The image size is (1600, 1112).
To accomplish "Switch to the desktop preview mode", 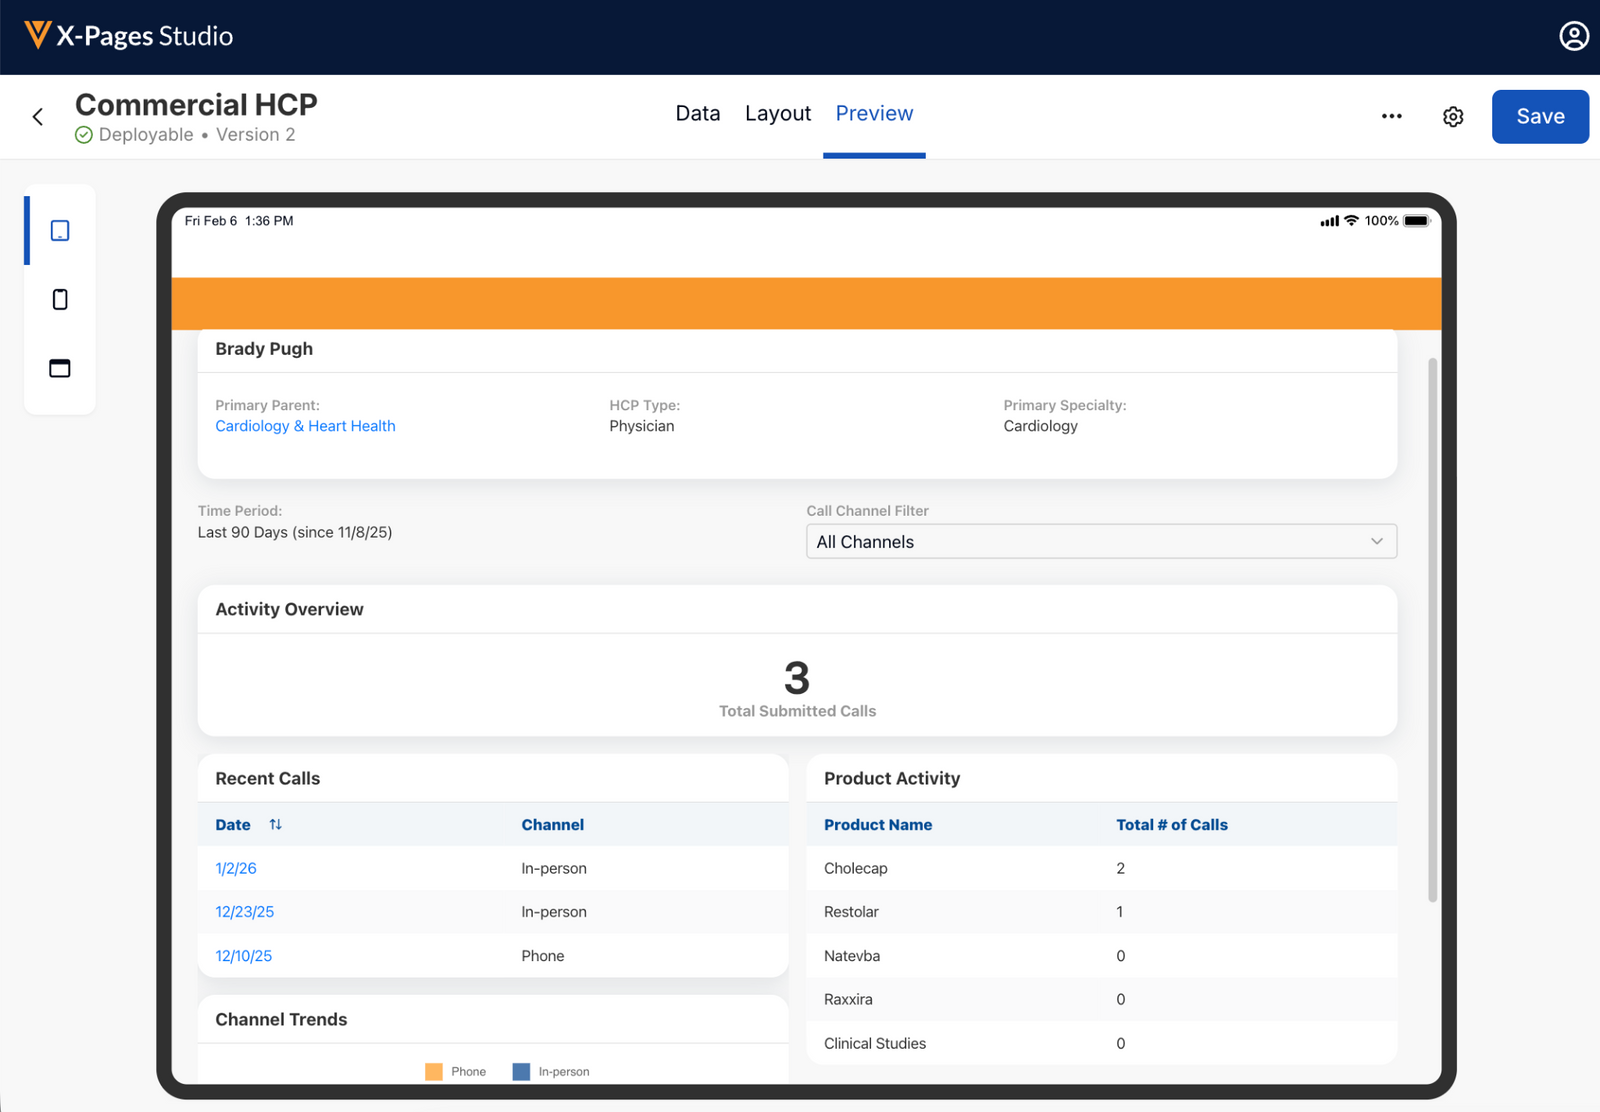I will (x=60, y=368).
